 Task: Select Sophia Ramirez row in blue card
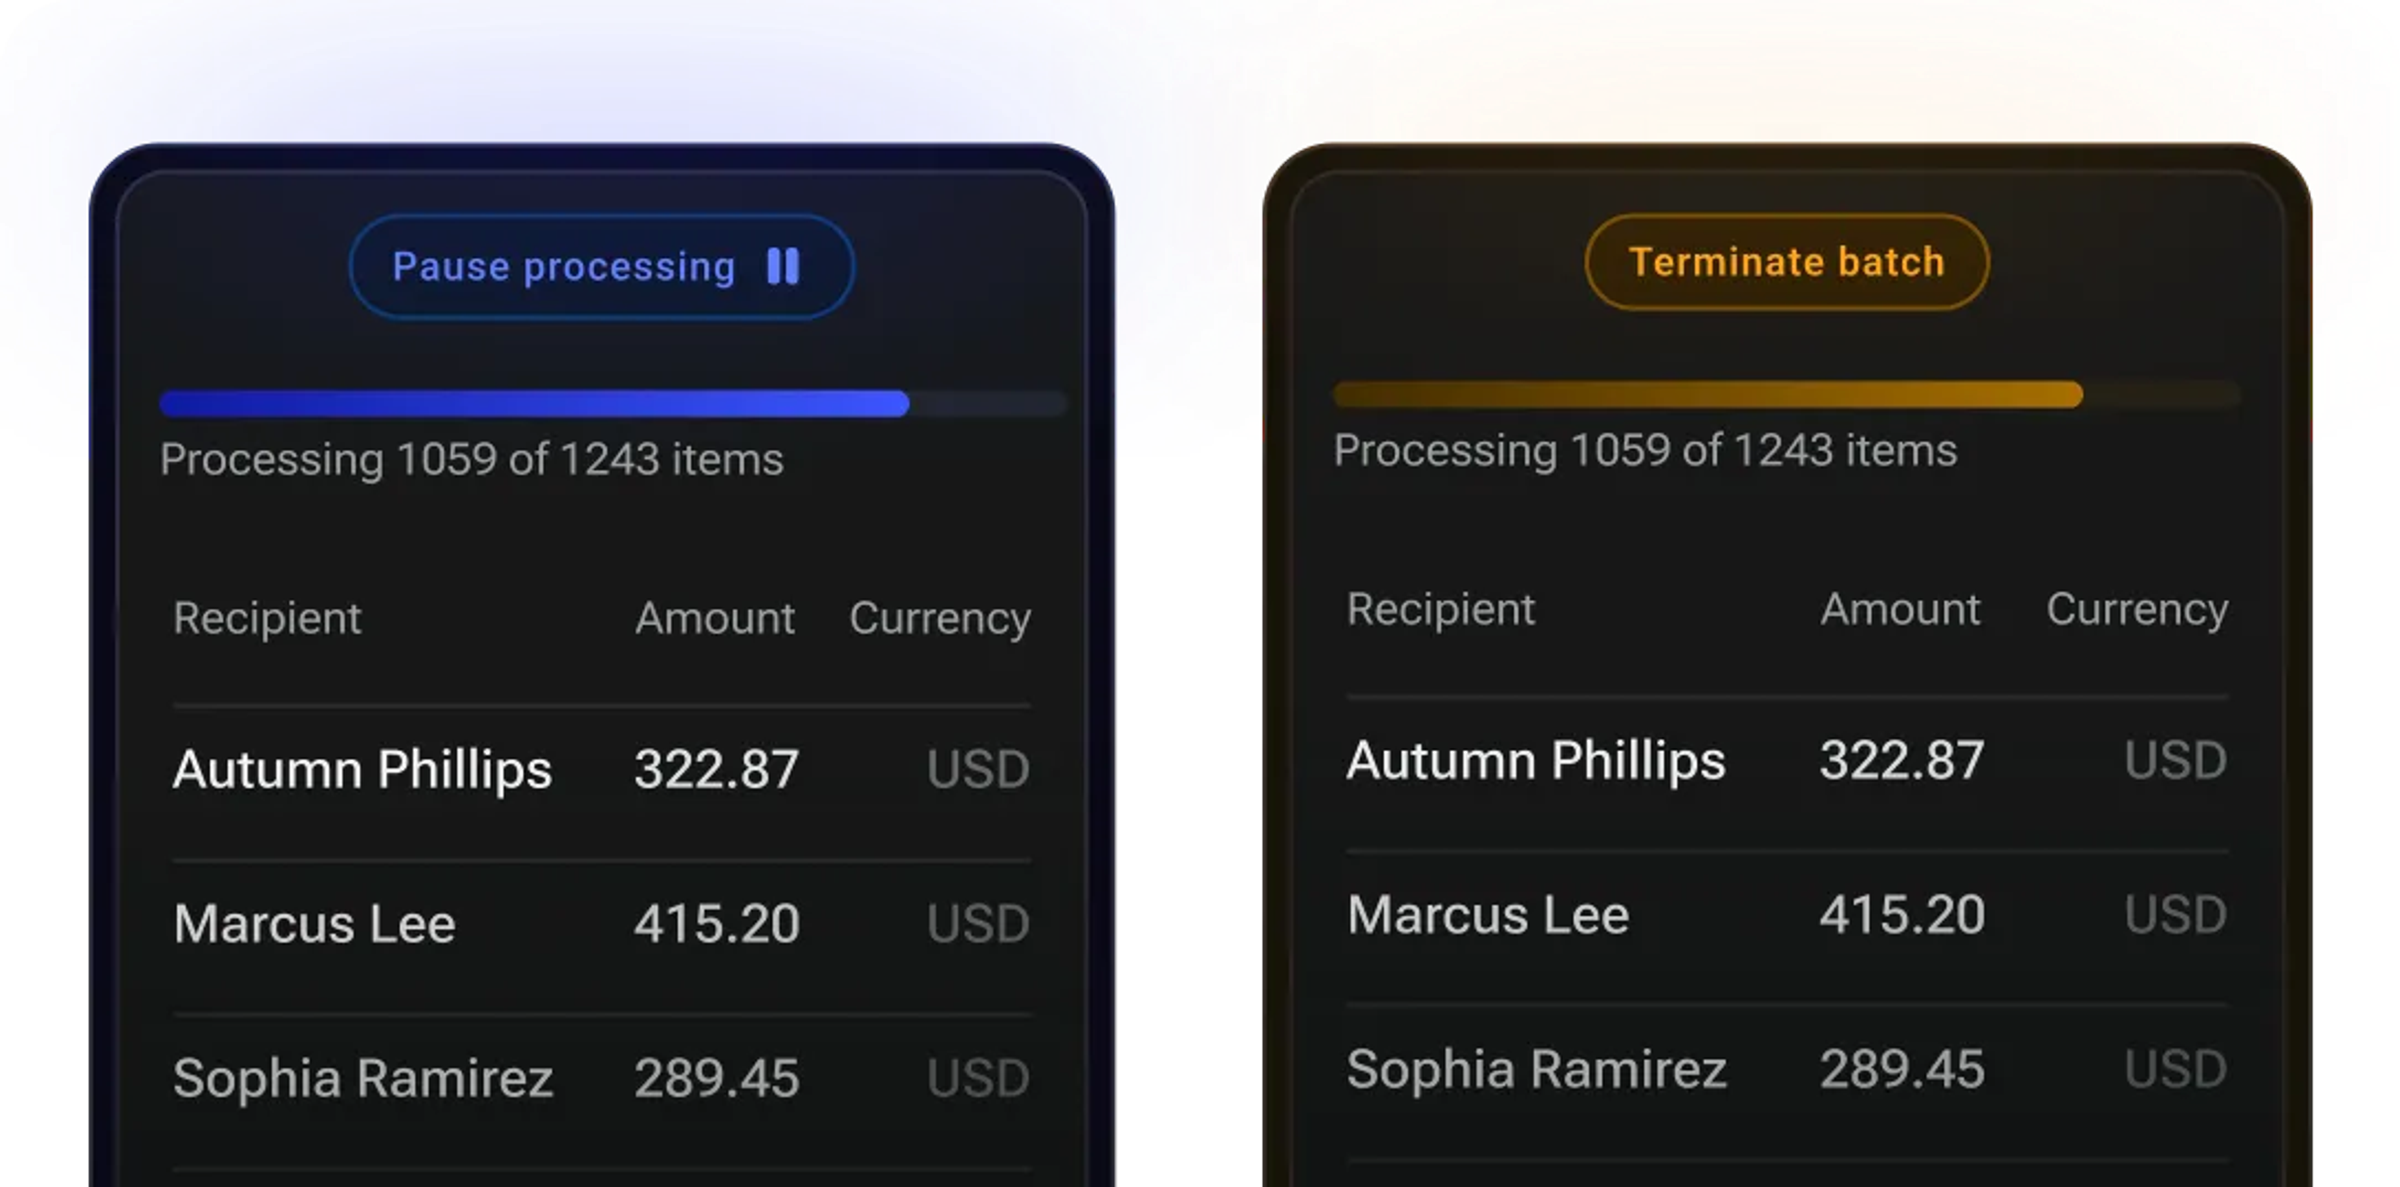pyautogui.click(x=602, y=1078)
